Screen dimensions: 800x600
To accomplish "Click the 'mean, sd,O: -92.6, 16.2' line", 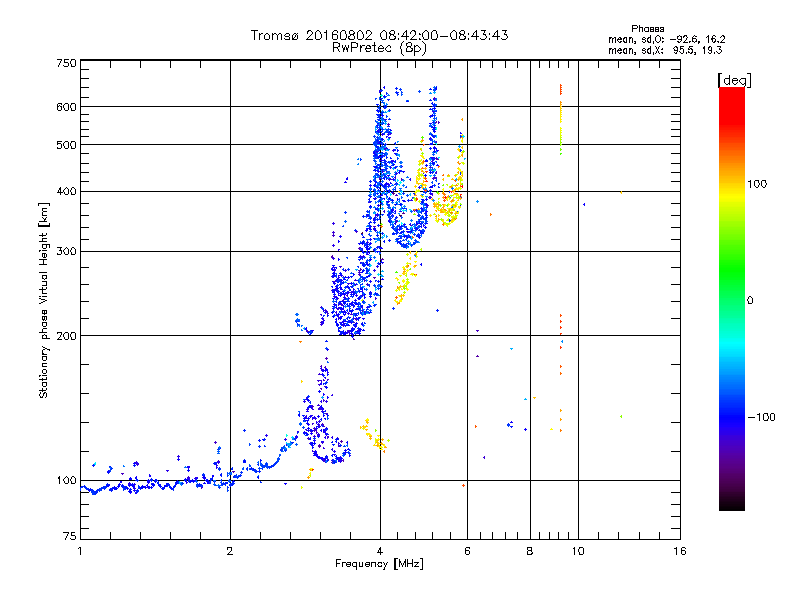I will [x=666, y=39].
